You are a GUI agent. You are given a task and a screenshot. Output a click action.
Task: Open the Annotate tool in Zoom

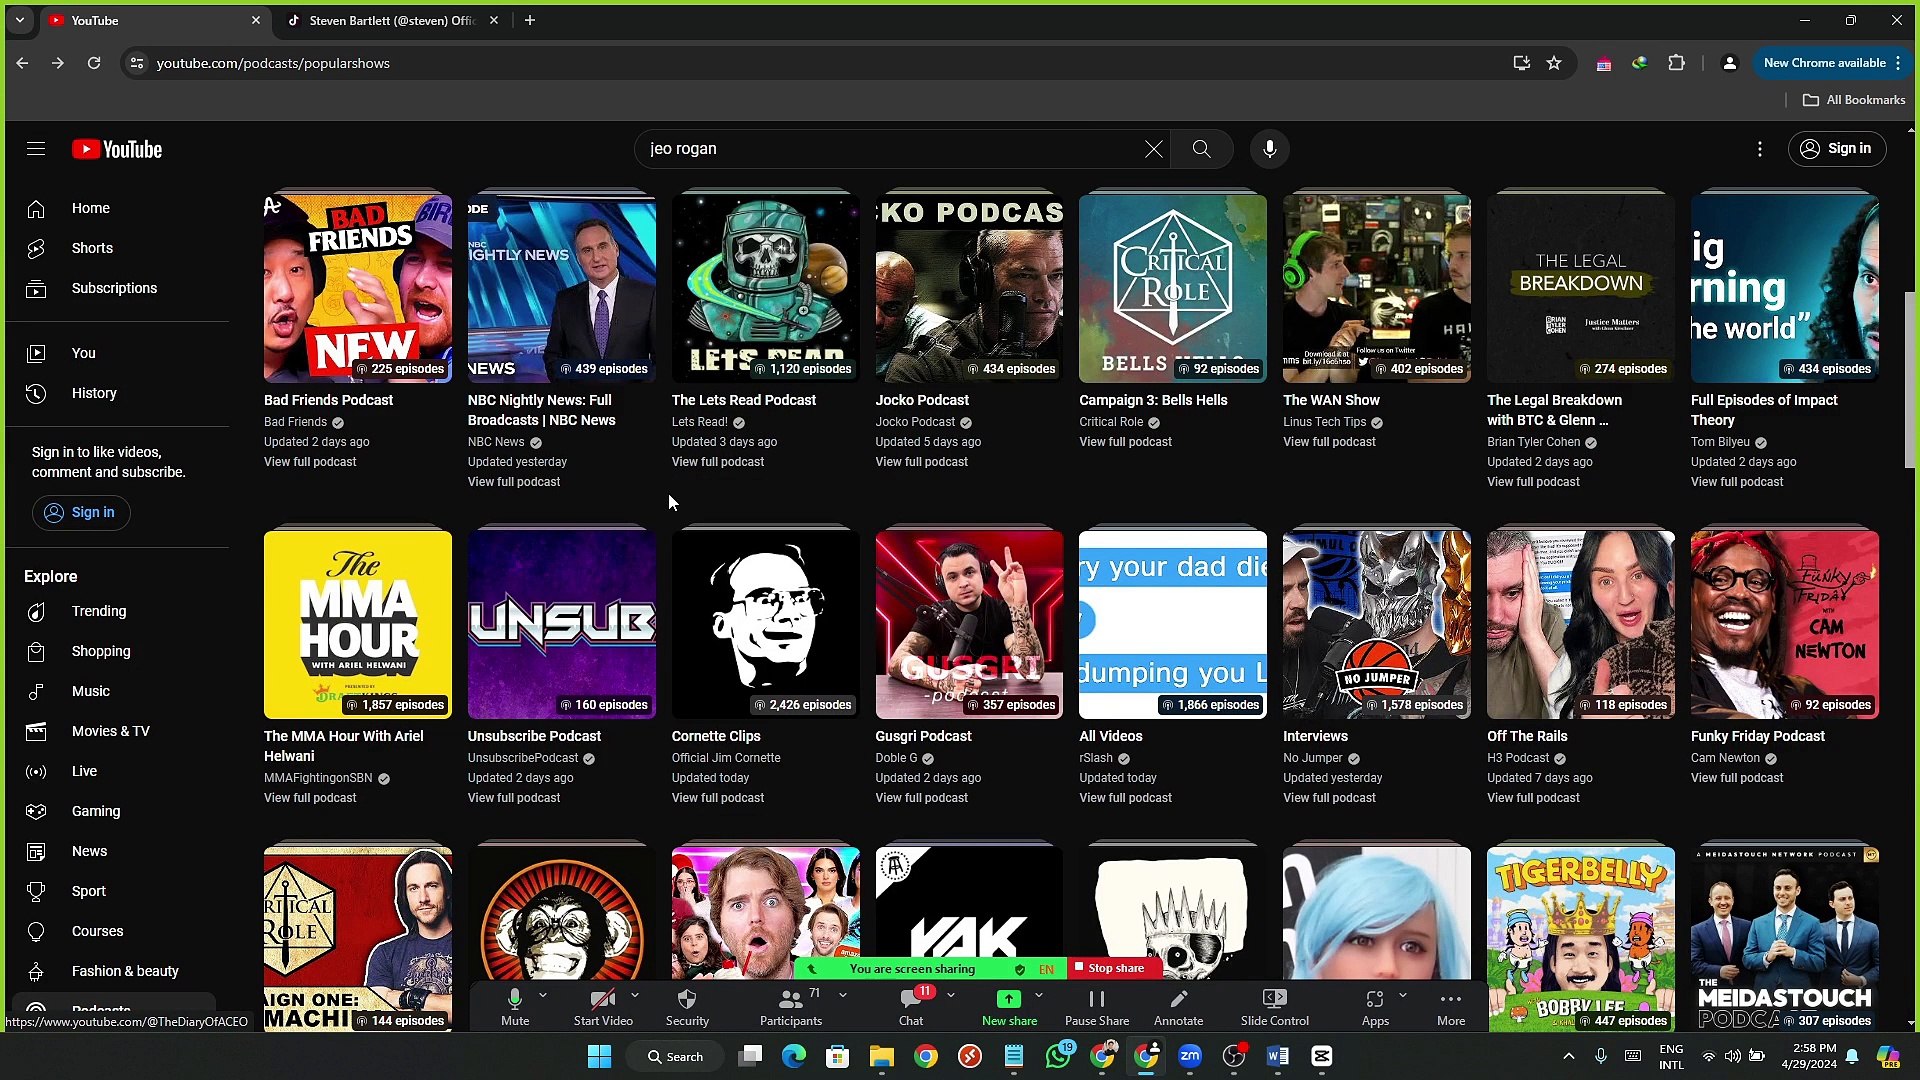1178,1006
